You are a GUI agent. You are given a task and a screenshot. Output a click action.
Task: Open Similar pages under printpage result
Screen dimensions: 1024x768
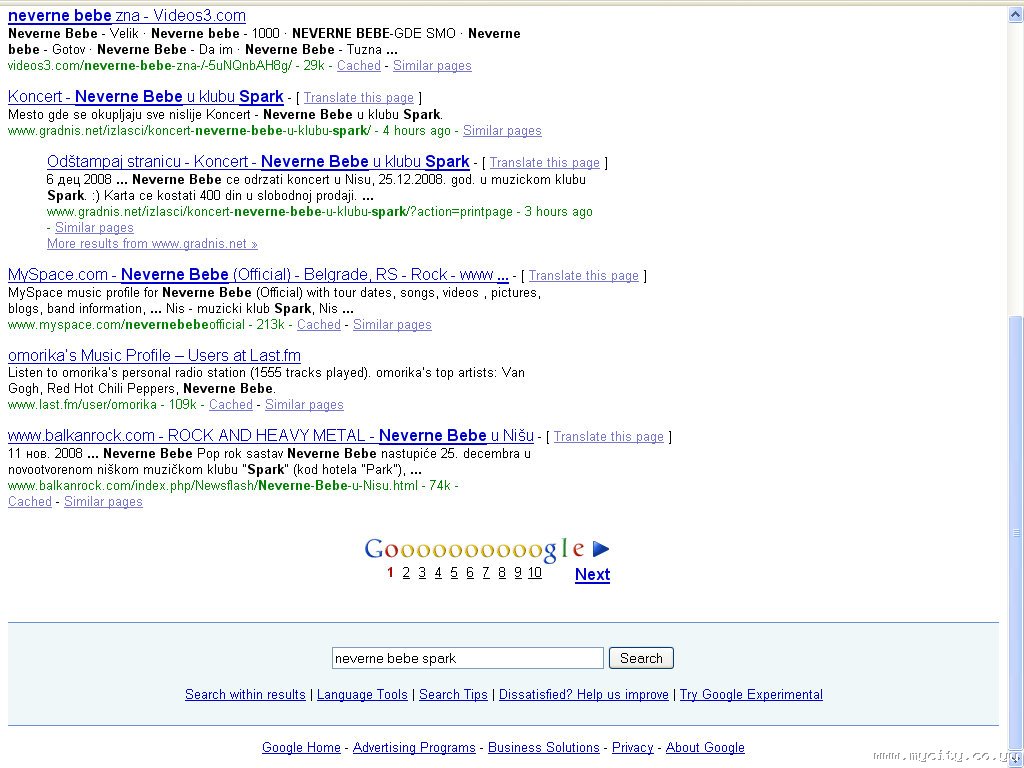click(94, 227)
